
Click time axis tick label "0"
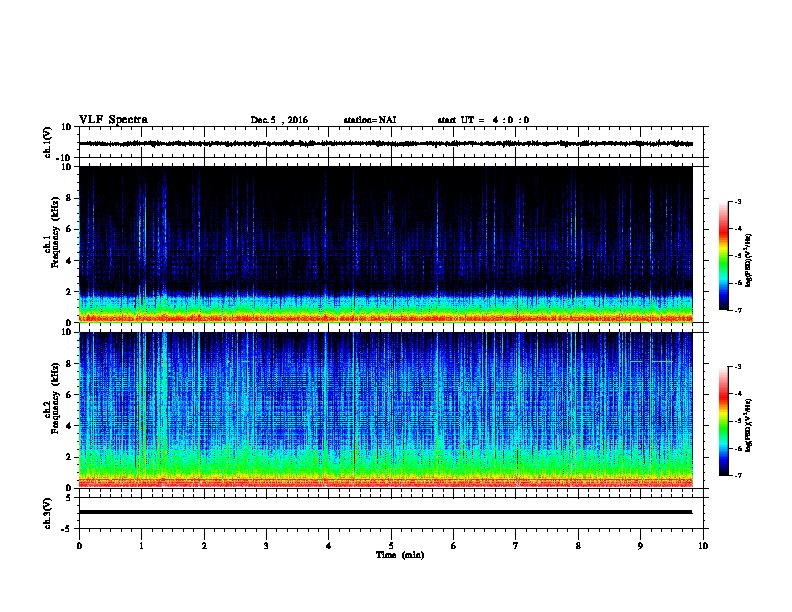79,546
